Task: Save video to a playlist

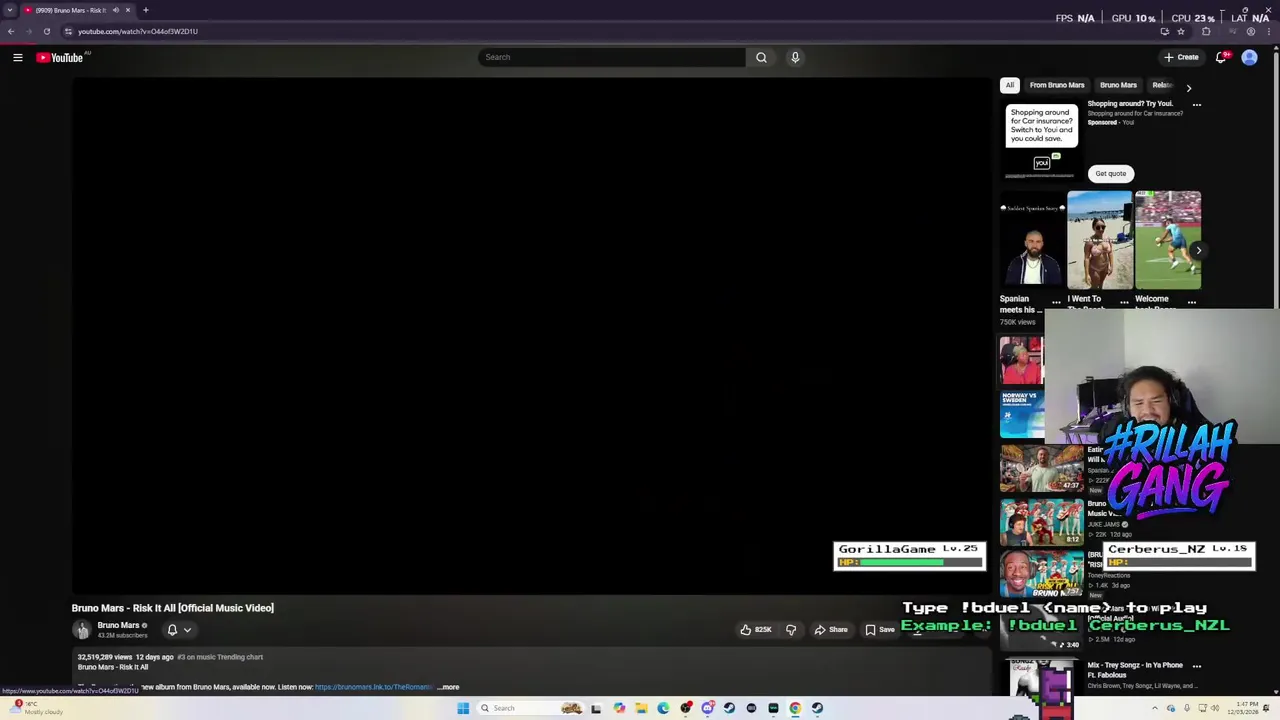Action: 880,630
